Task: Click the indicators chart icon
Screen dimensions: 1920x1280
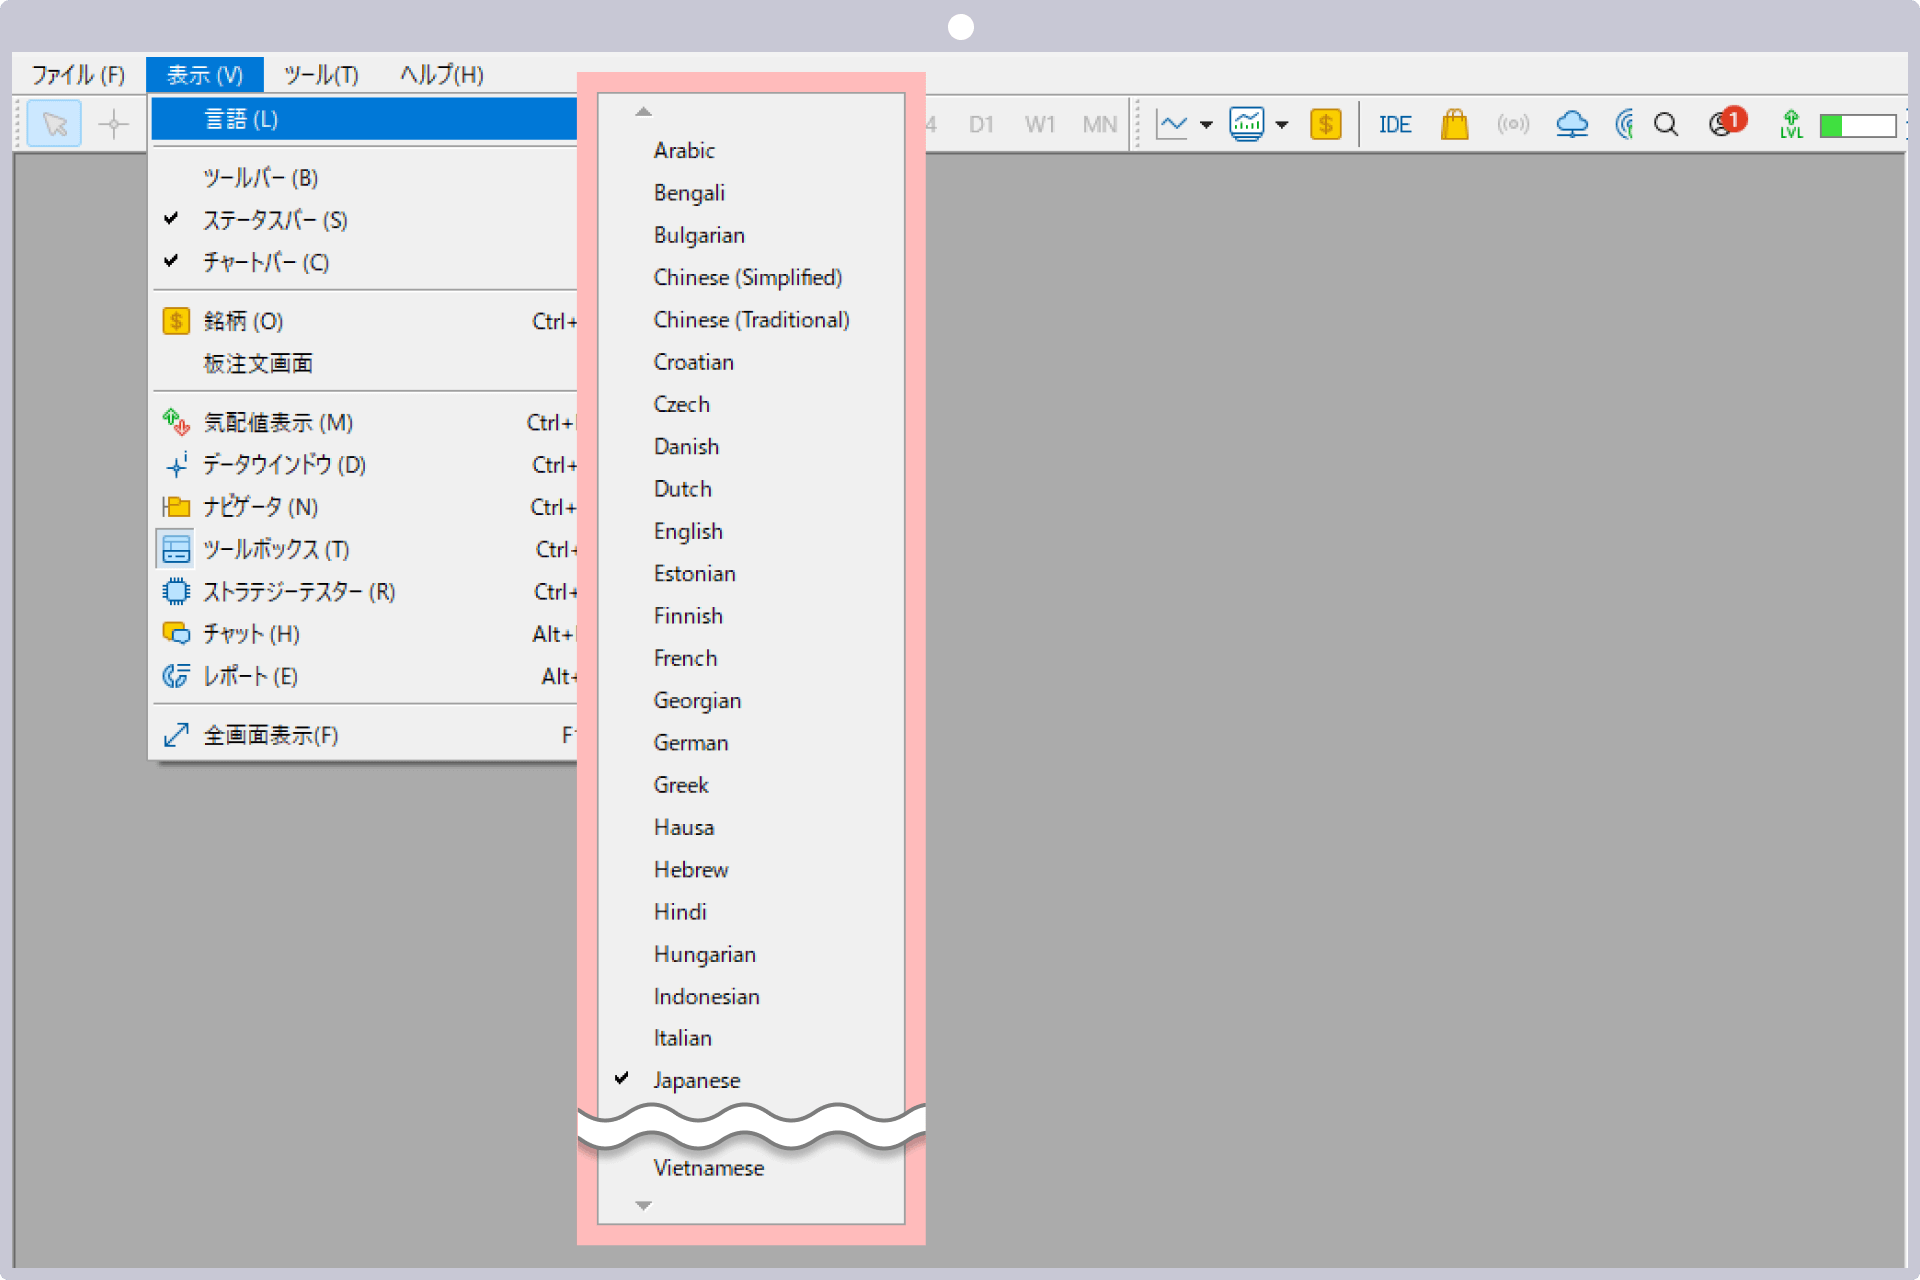Action: pos(1247,125)
